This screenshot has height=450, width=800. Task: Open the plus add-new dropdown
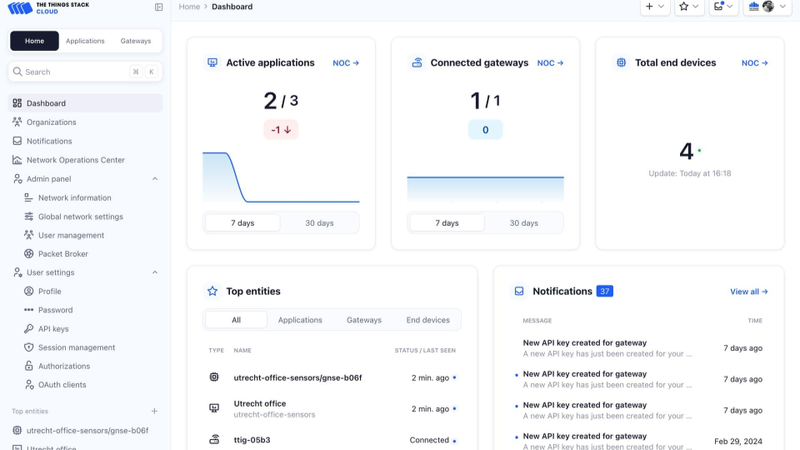coord(654,7)
